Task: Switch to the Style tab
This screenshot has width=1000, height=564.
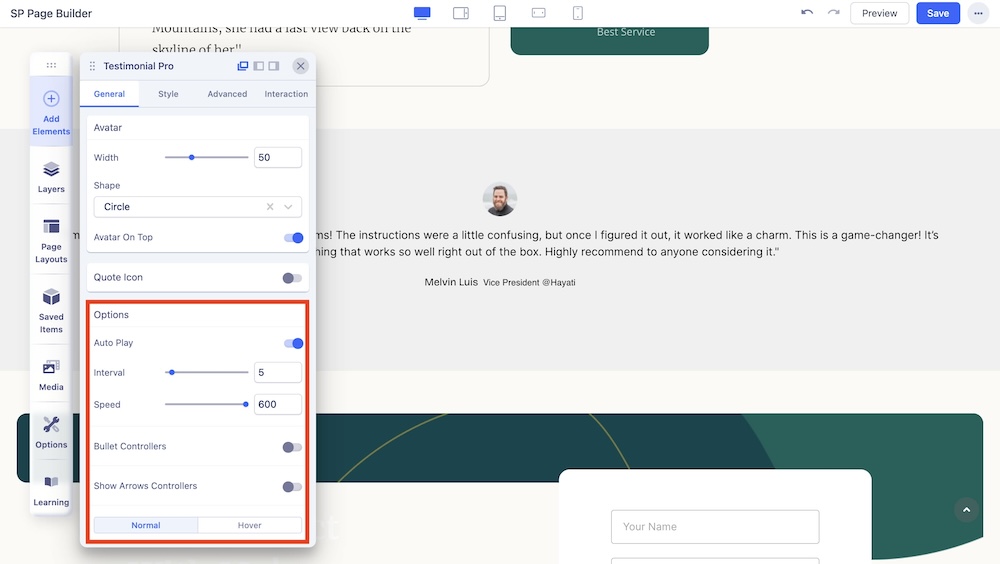Action: tap(168, 94)
